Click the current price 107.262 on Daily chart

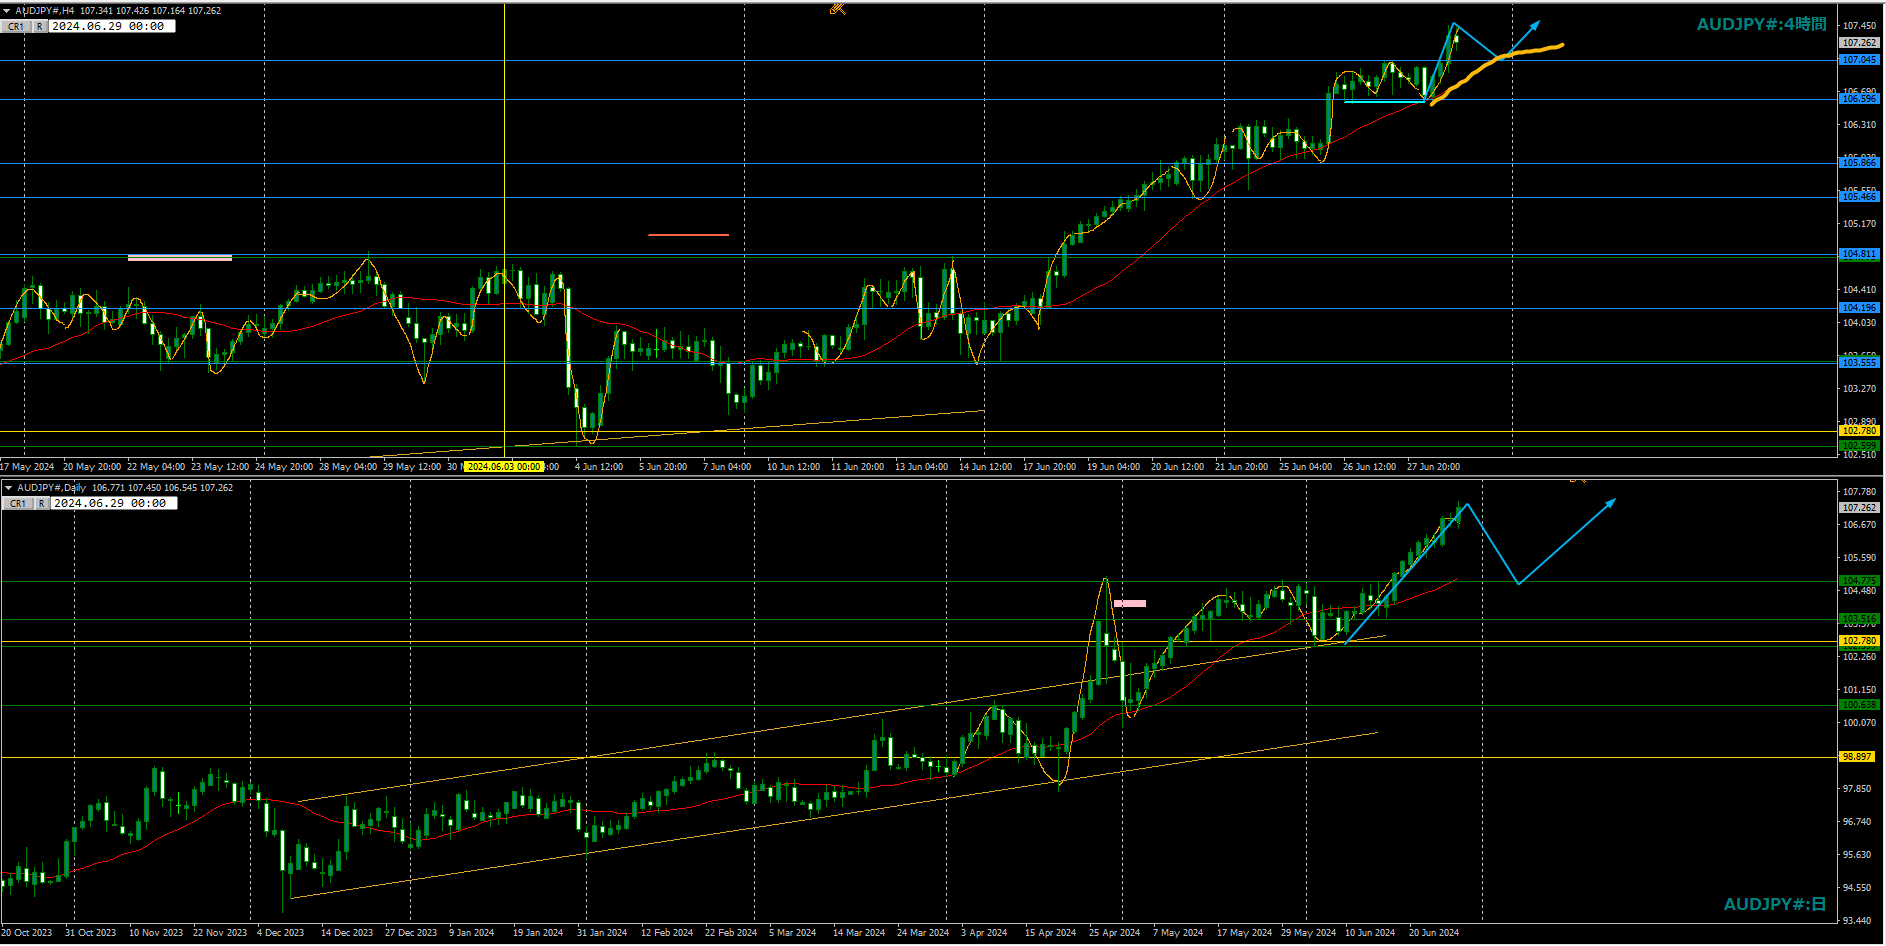coord(1860,508)
